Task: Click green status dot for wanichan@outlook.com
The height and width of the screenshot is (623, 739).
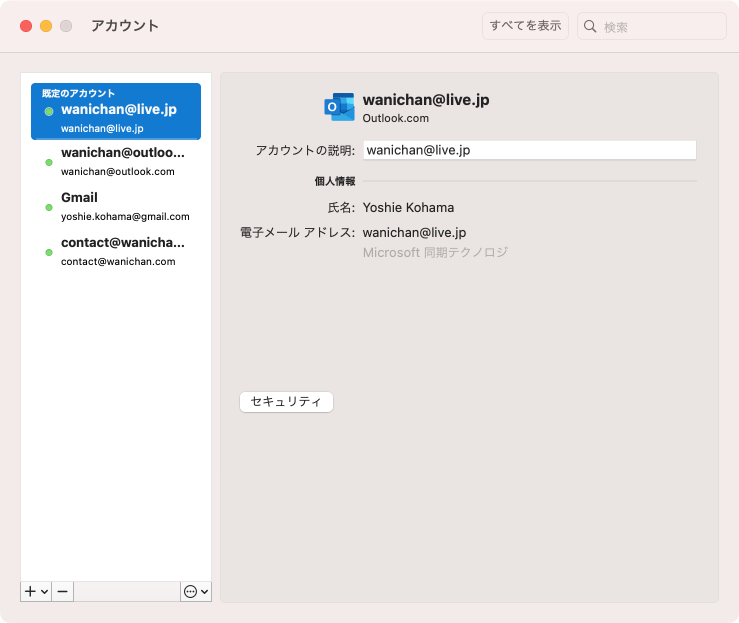Action: pos(49,163)
